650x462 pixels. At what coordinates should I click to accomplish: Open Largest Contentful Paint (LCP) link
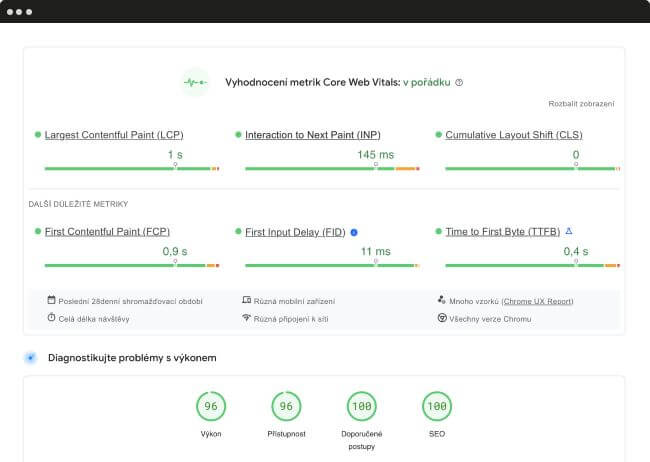tap(113, 135)
